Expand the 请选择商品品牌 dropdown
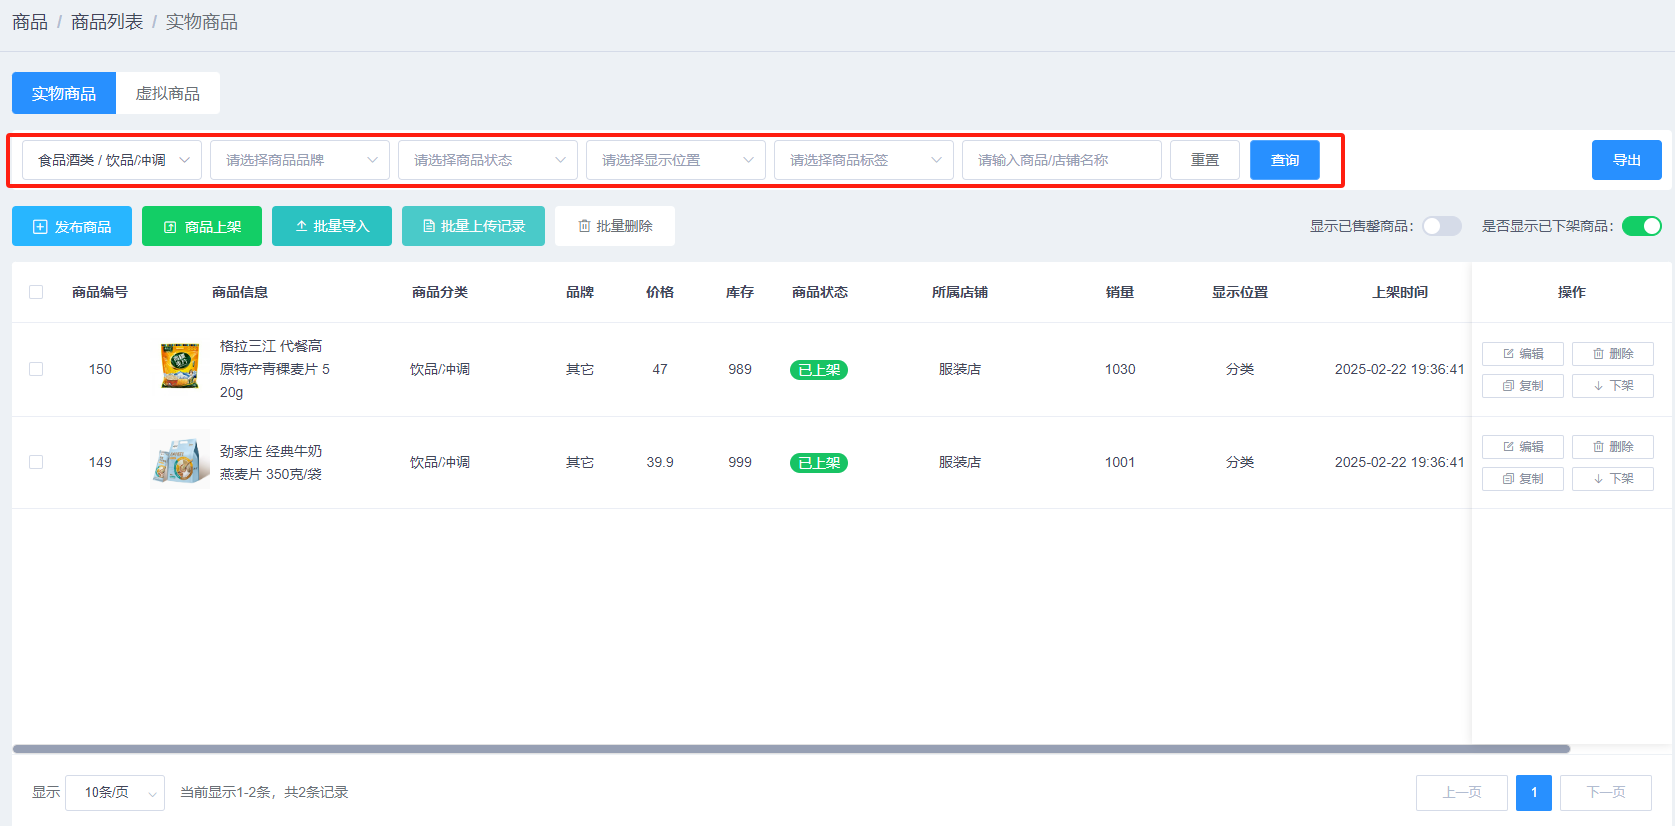The width and height of the screenshot is (1675, 826). [299, 160]
